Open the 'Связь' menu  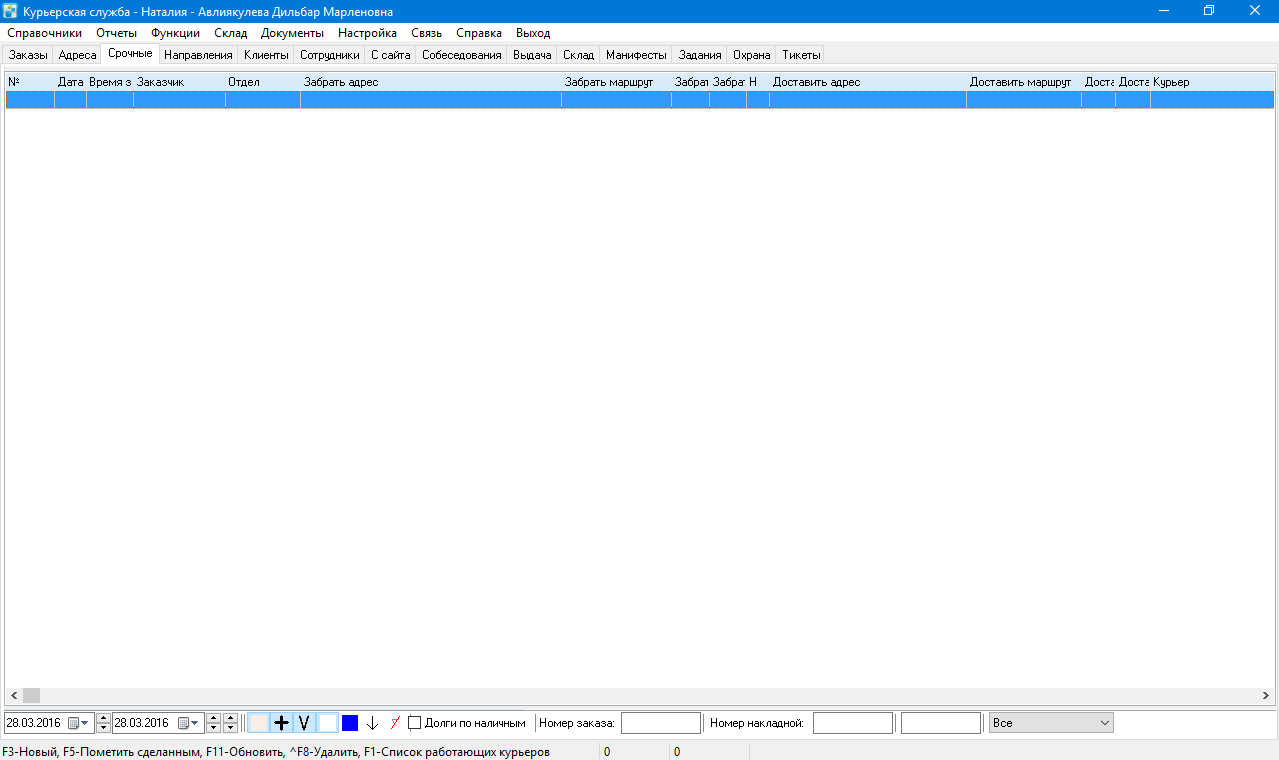pyautogui.click(x=426, y=33)
